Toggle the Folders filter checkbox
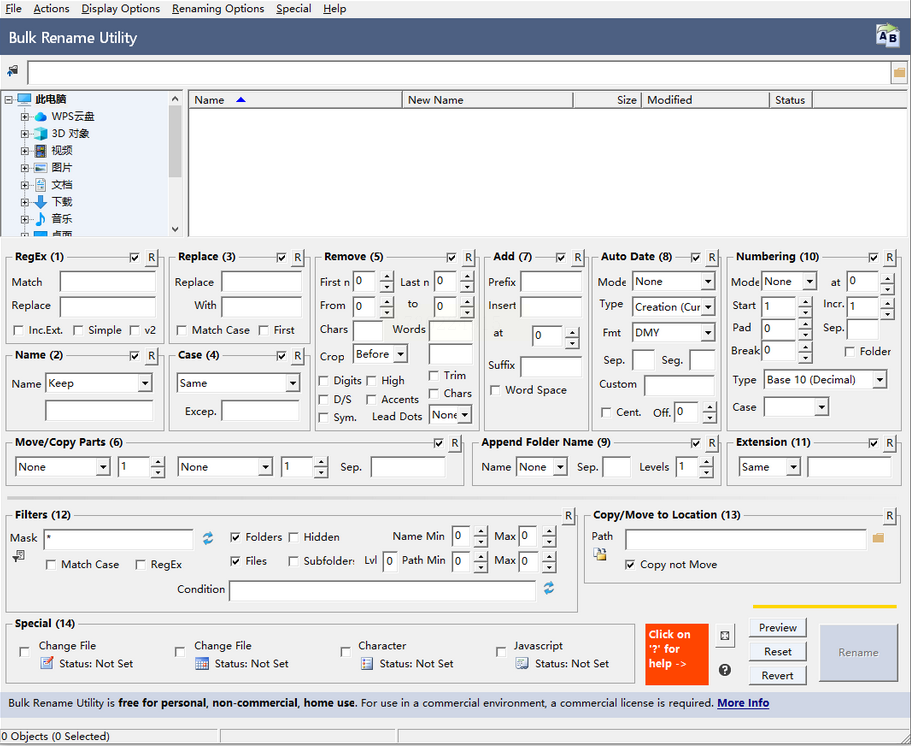 coord(235,537)
